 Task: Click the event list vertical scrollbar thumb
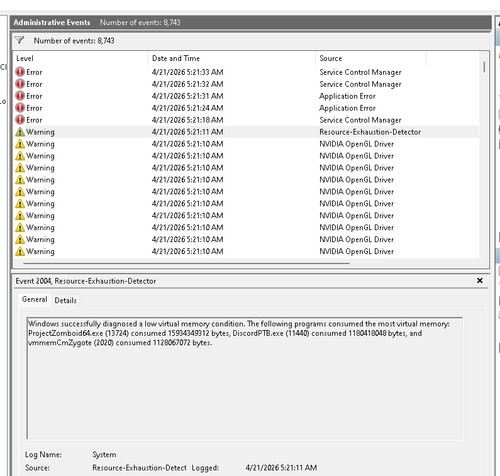coord(484,67)
